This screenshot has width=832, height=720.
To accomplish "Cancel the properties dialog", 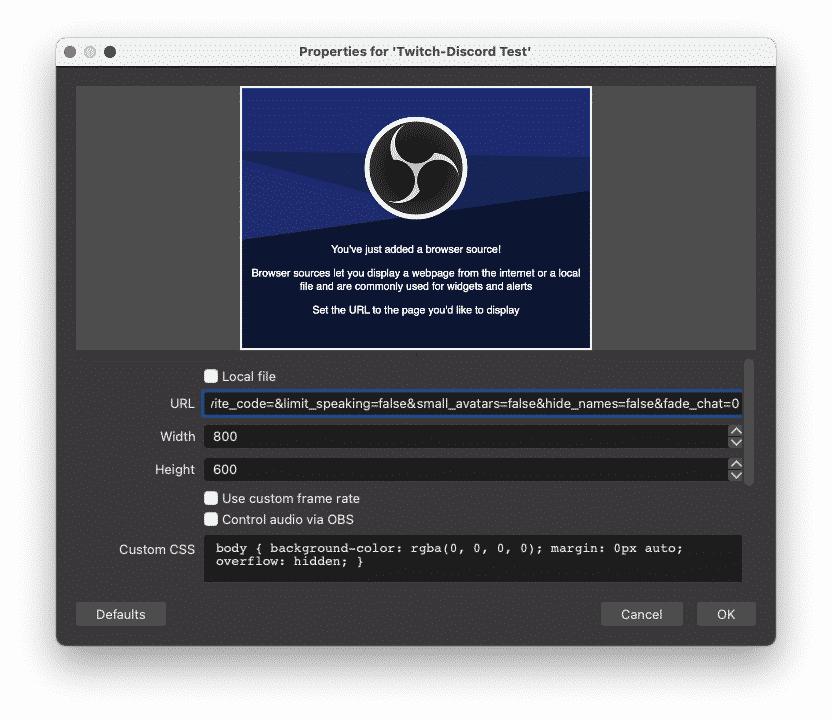I will pyautogui.click(x=642, y=614).
